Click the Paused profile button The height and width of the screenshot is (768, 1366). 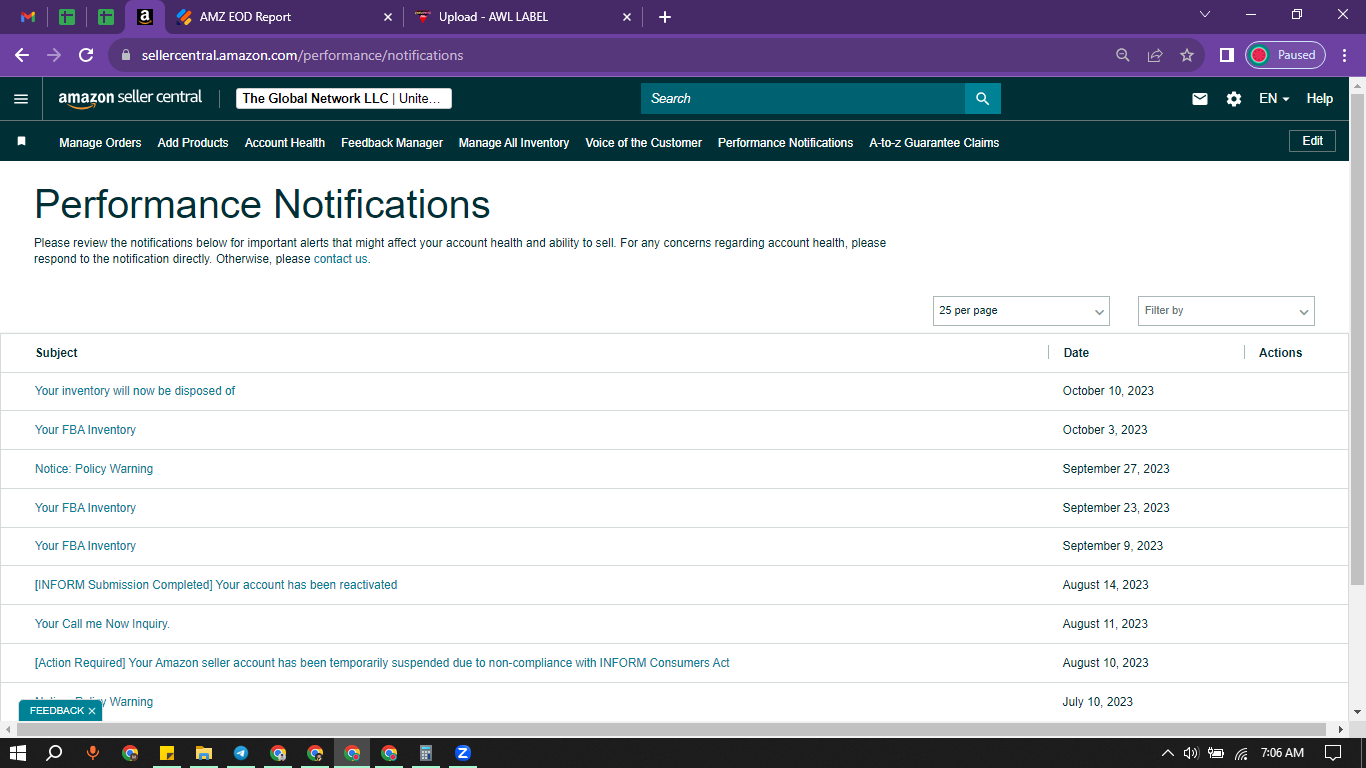1286,55
